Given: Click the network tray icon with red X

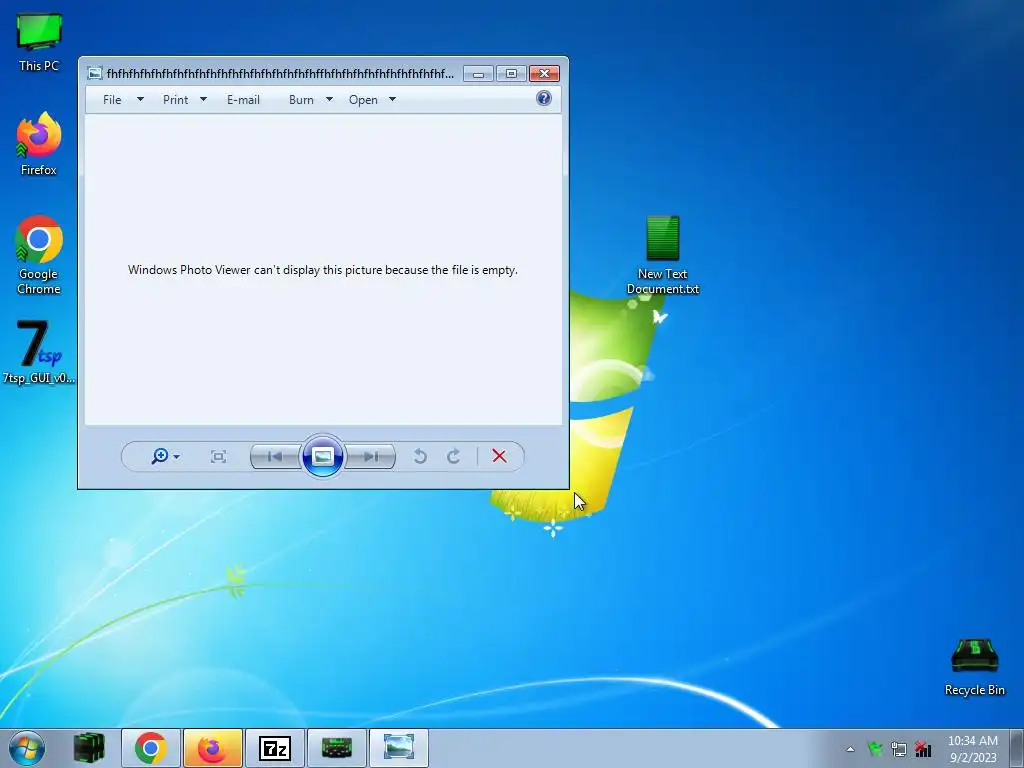Looking at the screenshot, I should (923, 748).
